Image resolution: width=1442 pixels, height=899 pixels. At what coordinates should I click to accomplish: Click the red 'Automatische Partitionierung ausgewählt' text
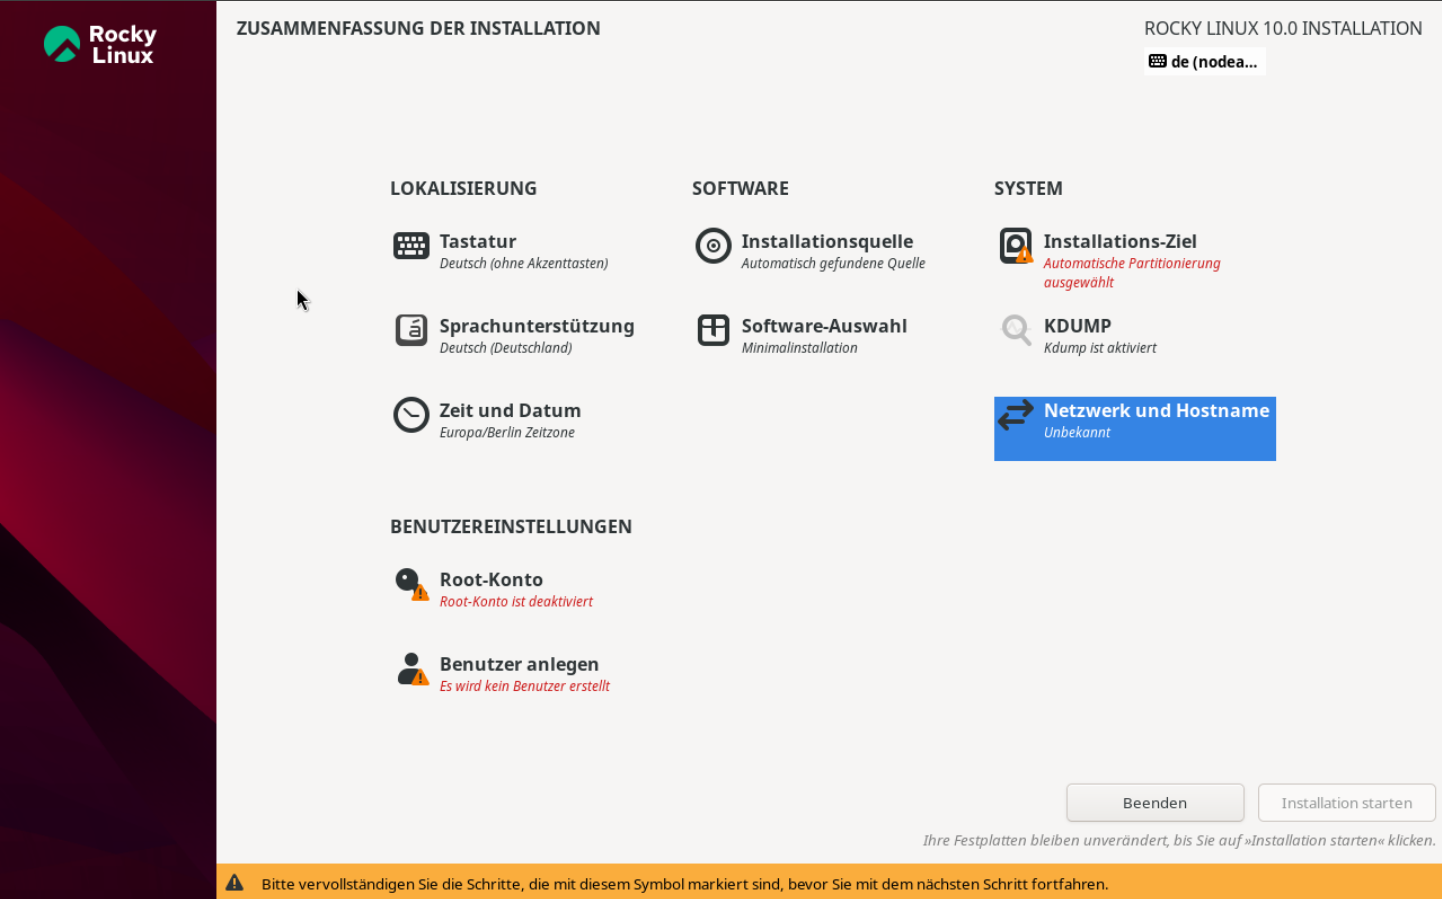(x=1131, y=273)
